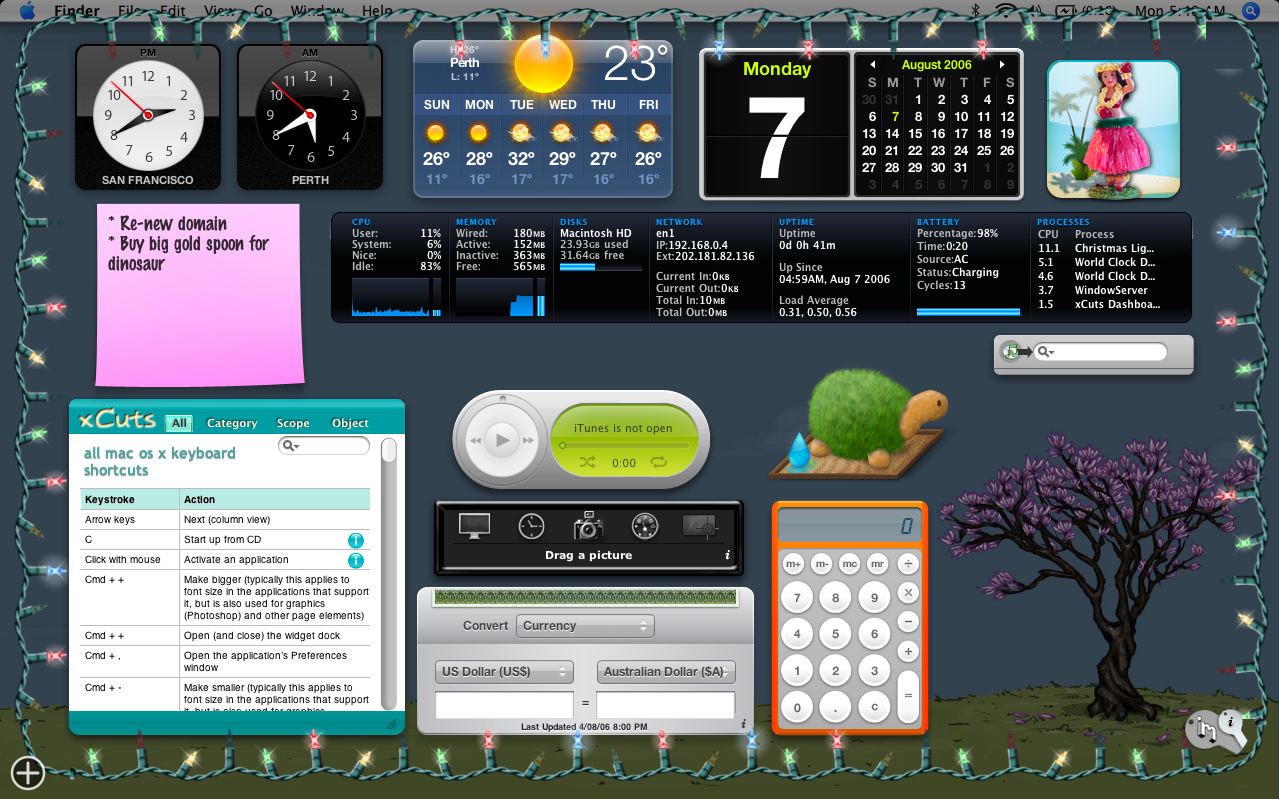Screen dimensions: 1279x799
Task: Switch to Category tab in xCuts
Action: click(232, 423)
